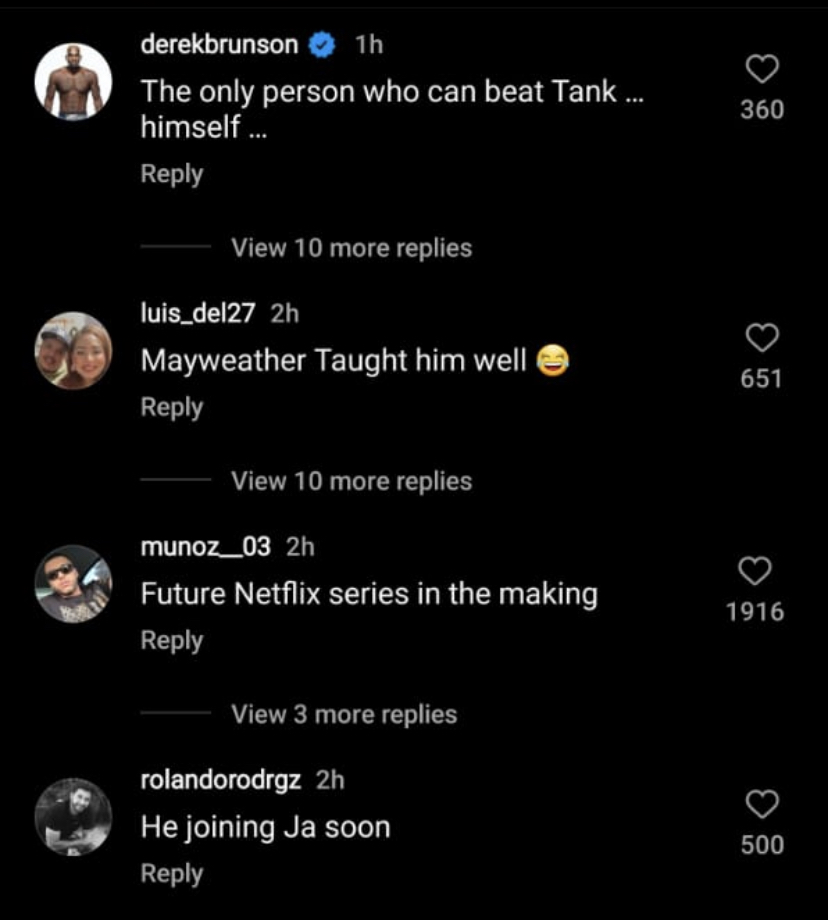Open the luis_del27 username link
Viewport: 828px width, 920px height.
click(x=197, y=313)
